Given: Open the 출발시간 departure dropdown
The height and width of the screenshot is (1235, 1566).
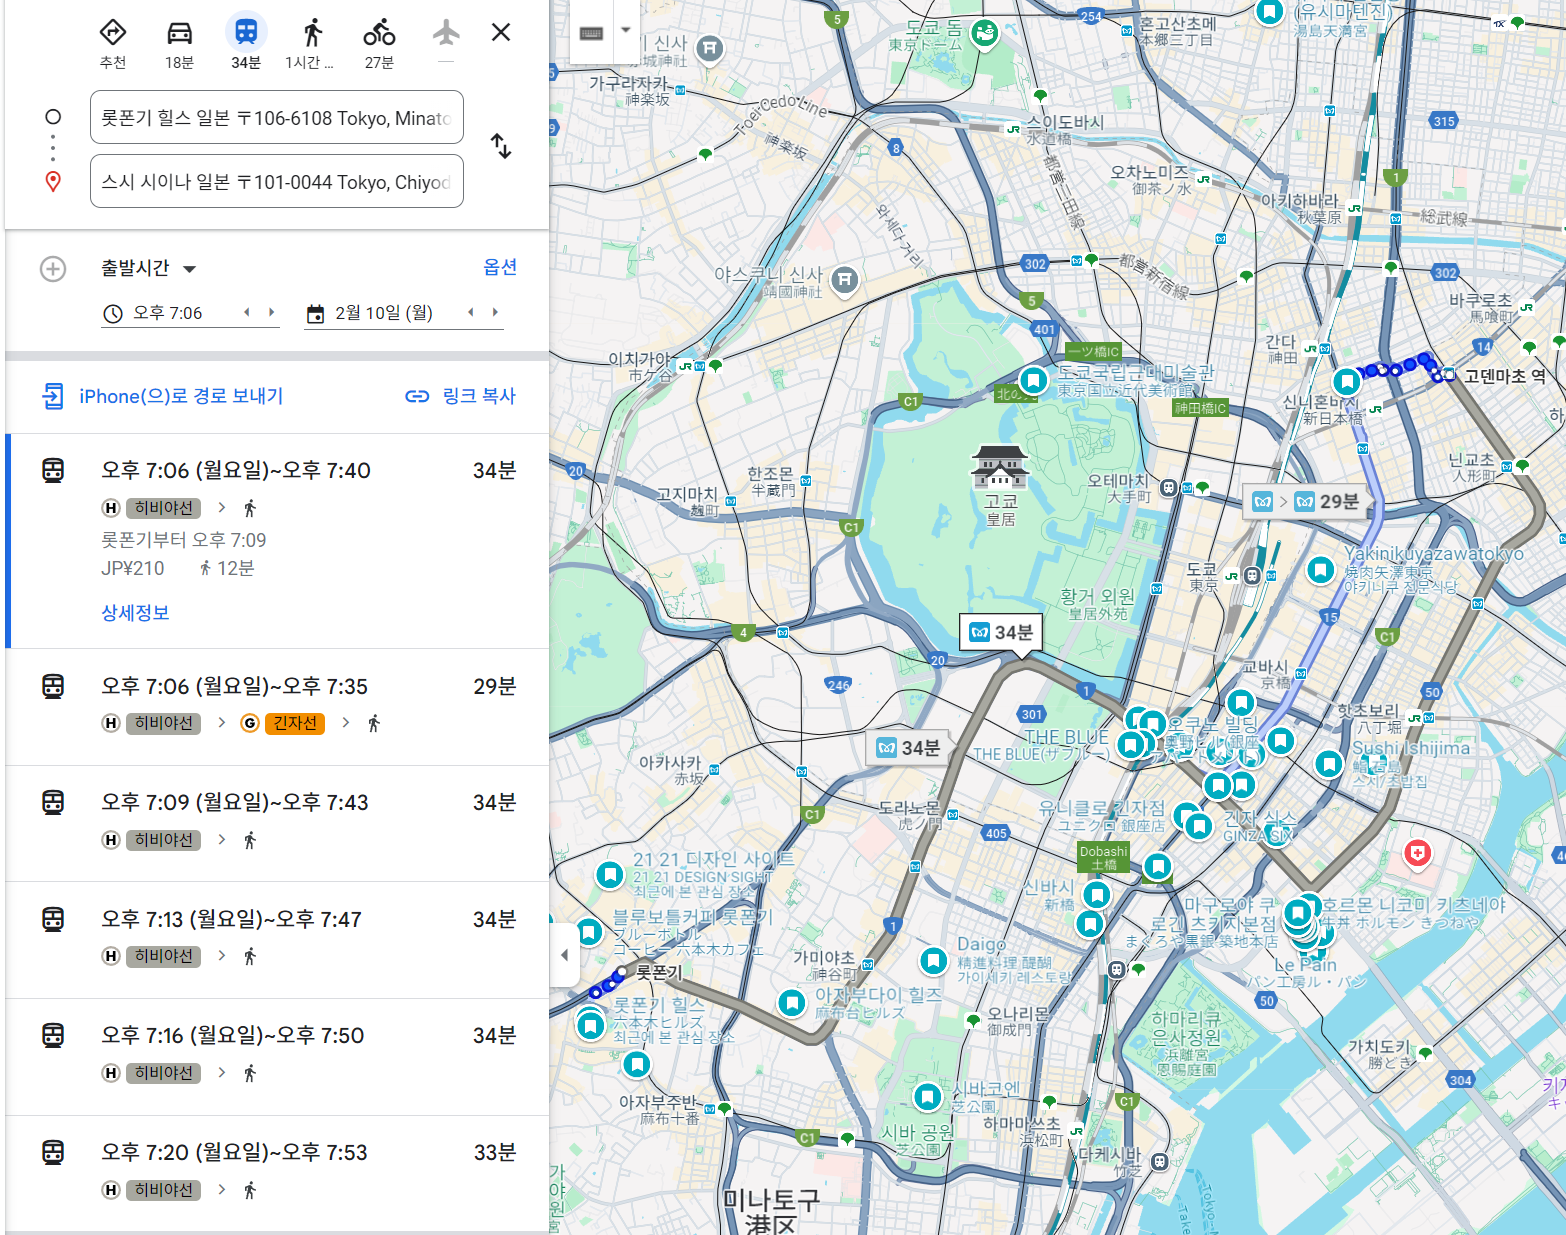Looking at the screenshot, I should click(x=148, y=268).
